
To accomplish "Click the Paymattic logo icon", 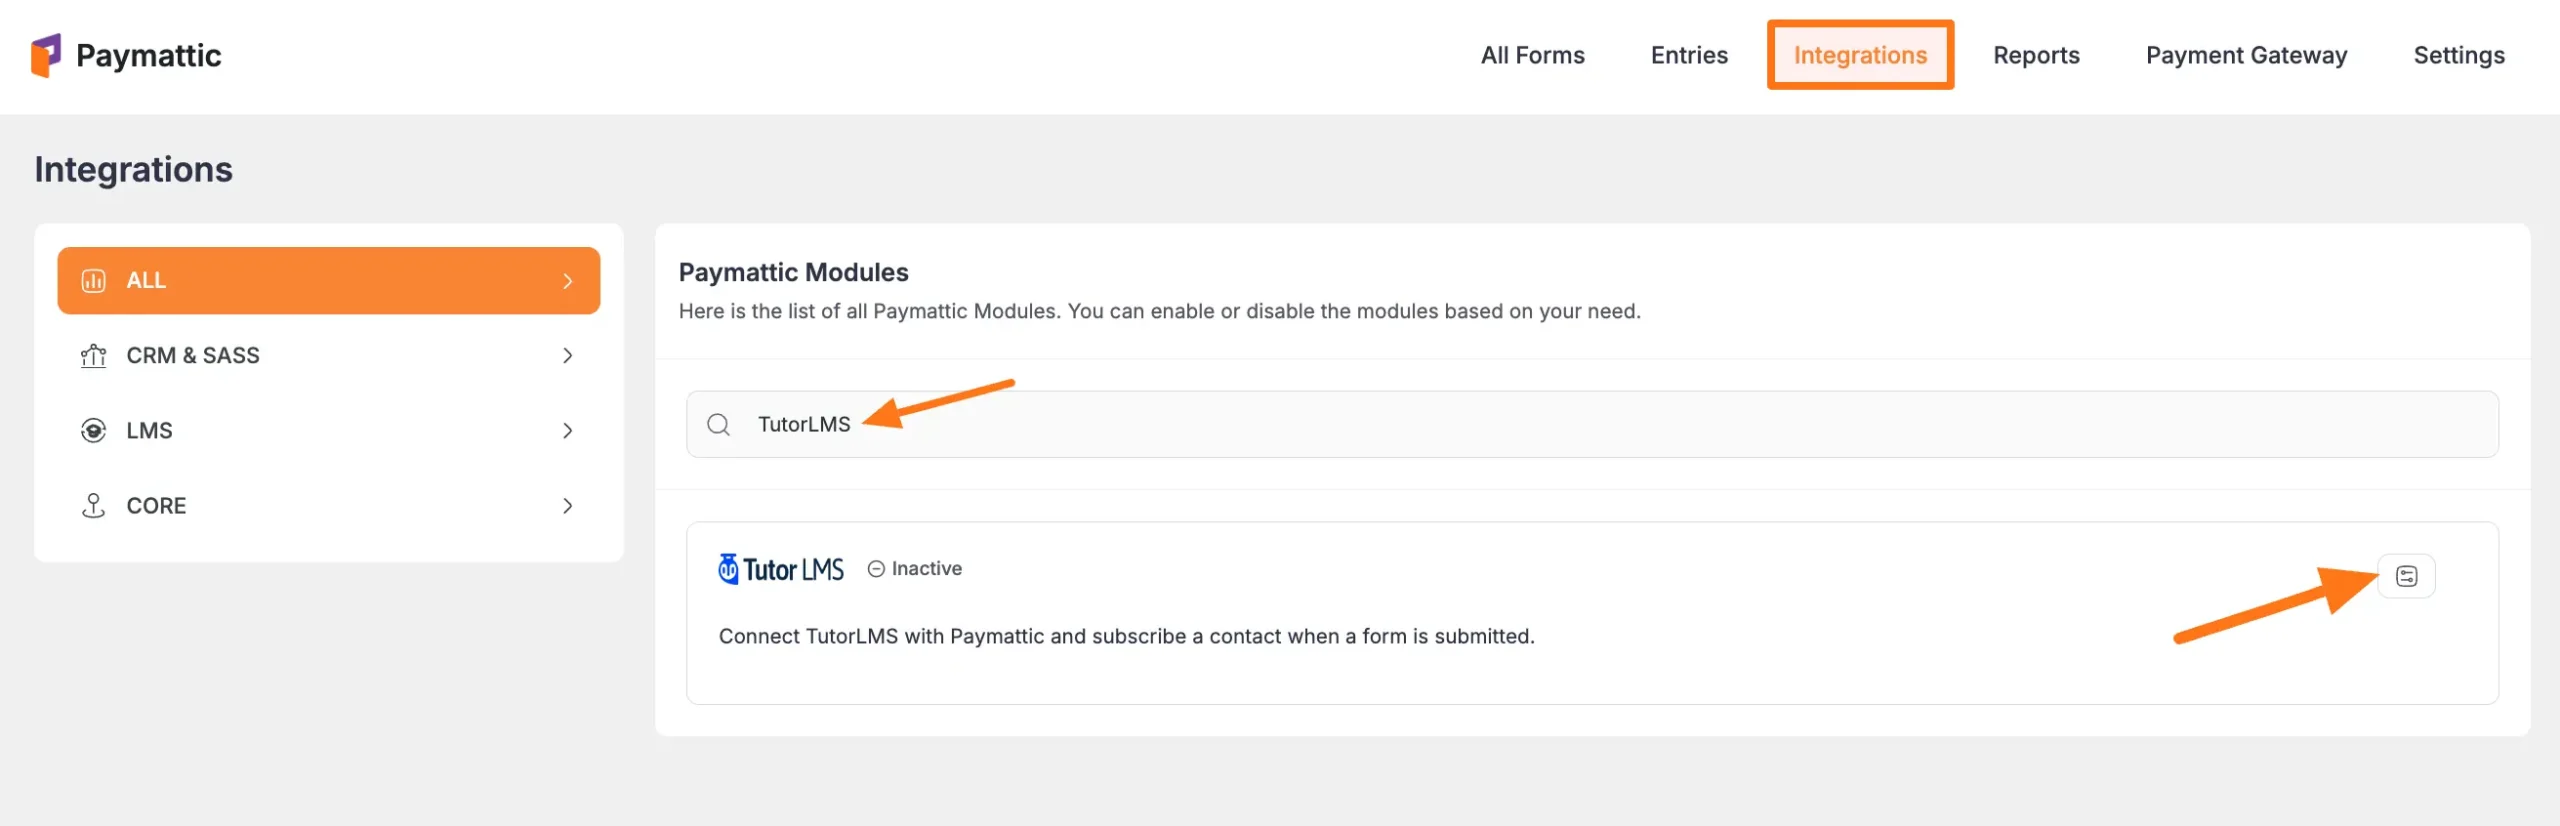I will [x=47, y=55].
